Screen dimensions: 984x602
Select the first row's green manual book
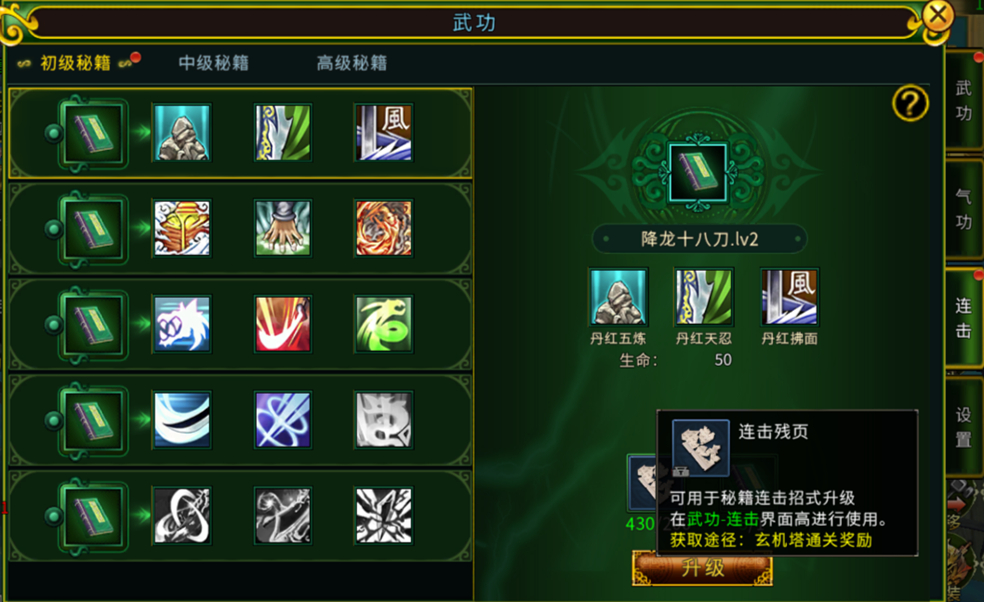tap(94, 132)
